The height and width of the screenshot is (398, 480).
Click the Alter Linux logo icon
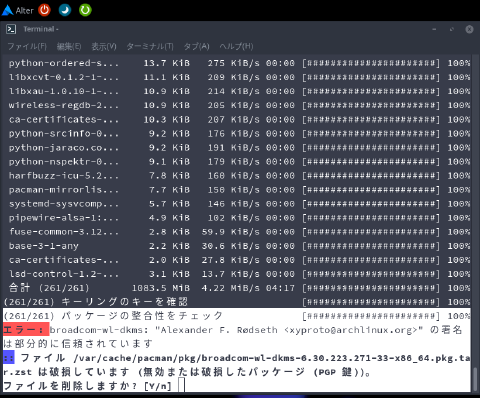(x=7, y=10)
